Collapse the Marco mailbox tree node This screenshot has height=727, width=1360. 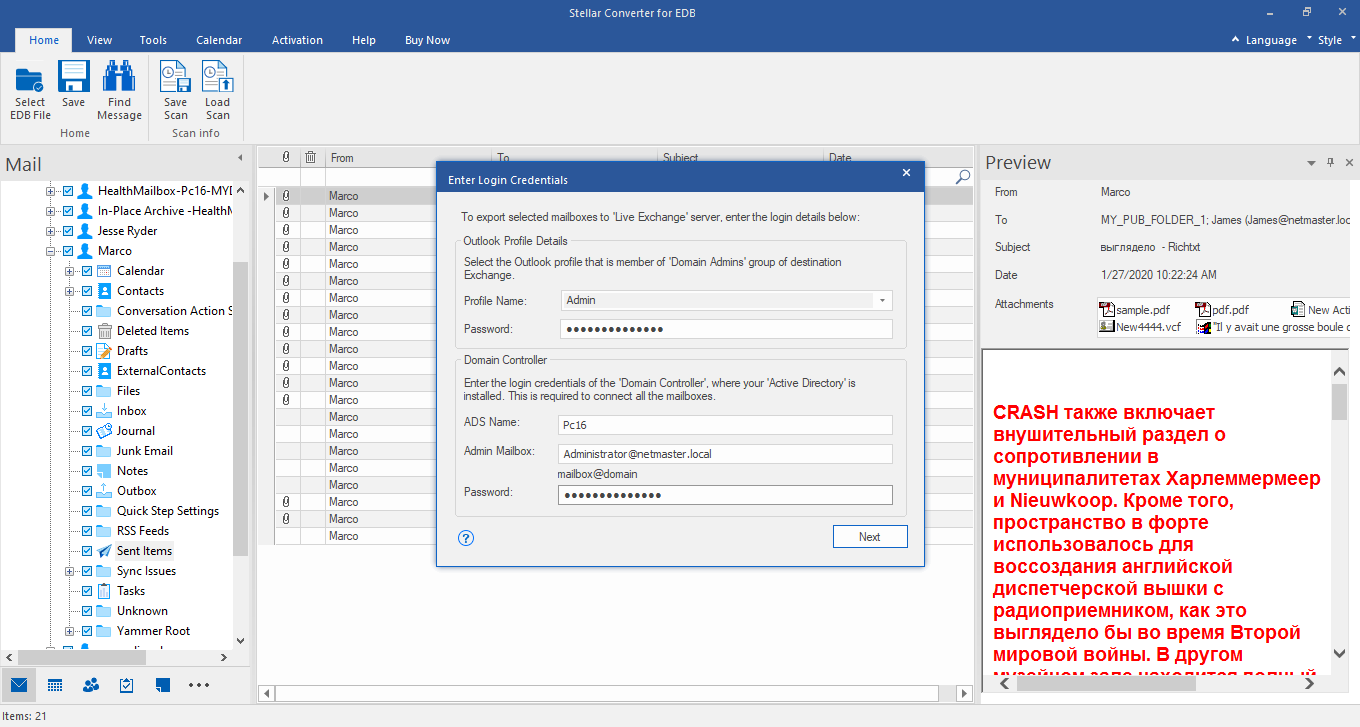point(51,251)
